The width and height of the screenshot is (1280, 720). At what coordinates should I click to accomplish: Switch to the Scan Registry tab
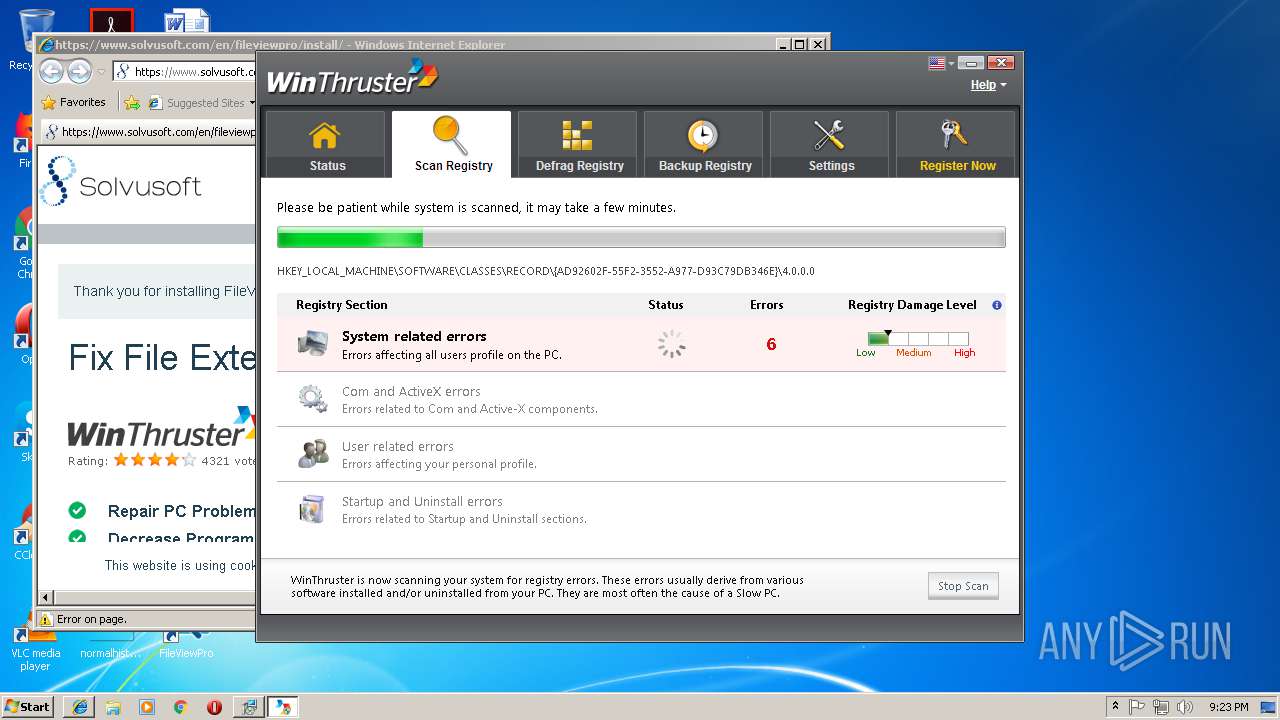pyautogui.click(x=451, y=144)
